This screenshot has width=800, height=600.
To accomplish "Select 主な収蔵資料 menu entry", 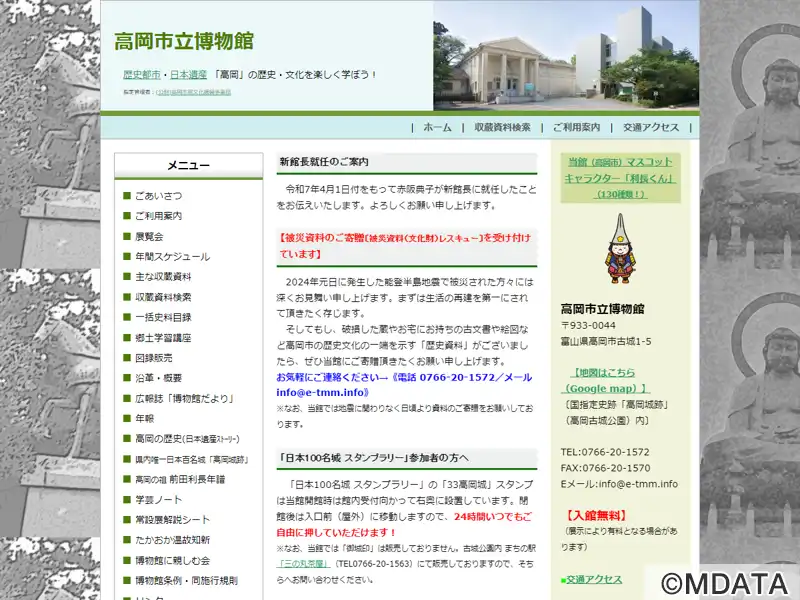I will click(x=163, y=277).
